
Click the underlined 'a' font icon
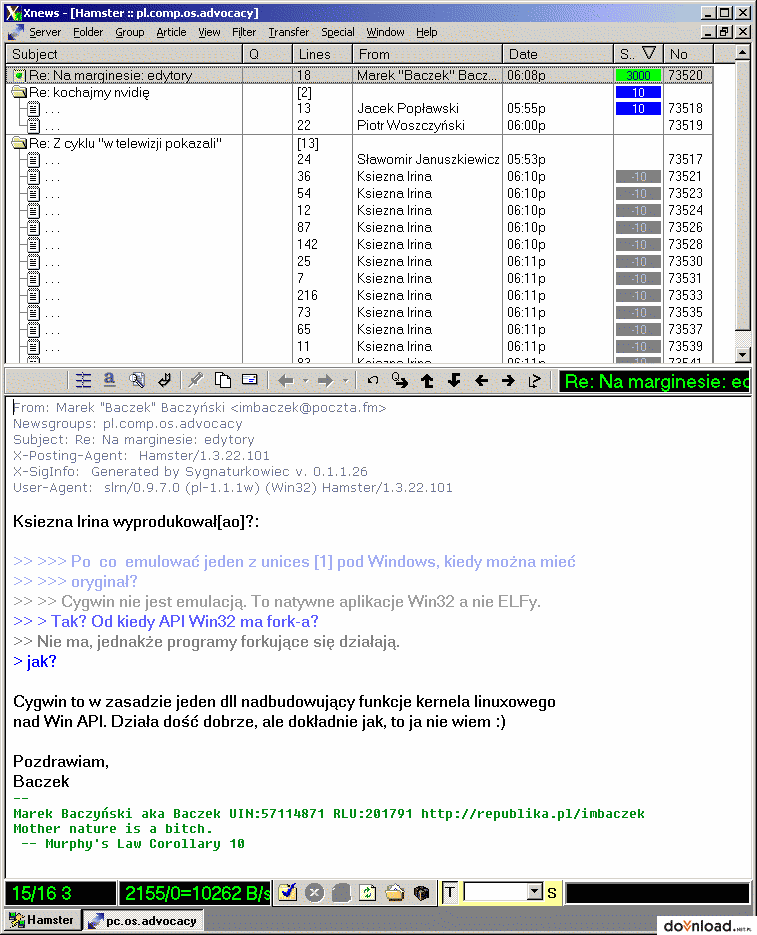point(109,380)
